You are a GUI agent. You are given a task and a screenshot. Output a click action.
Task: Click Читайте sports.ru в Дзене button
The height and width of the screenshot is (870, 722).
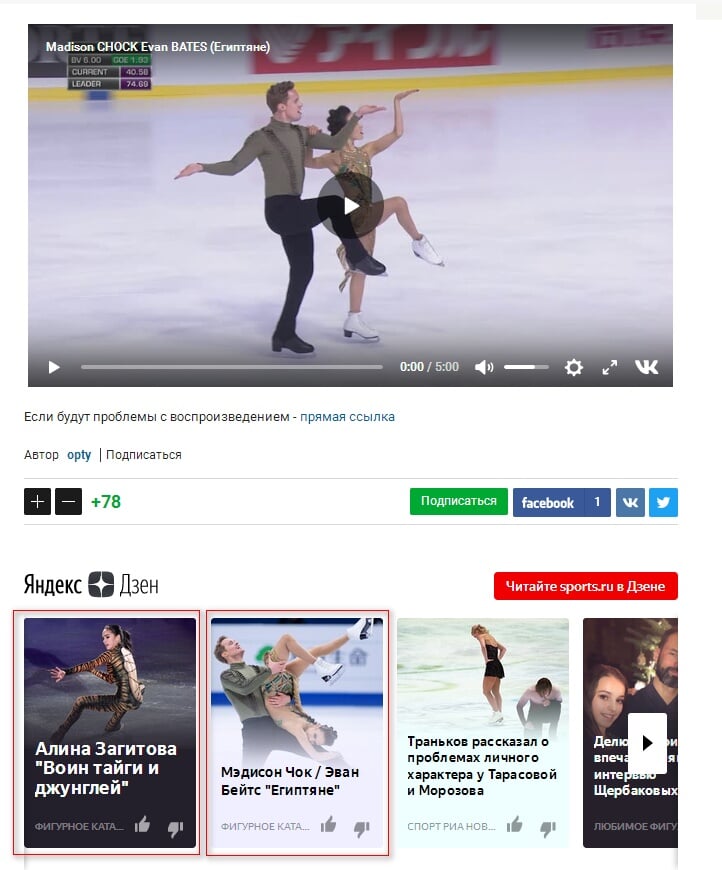(585, 586)
